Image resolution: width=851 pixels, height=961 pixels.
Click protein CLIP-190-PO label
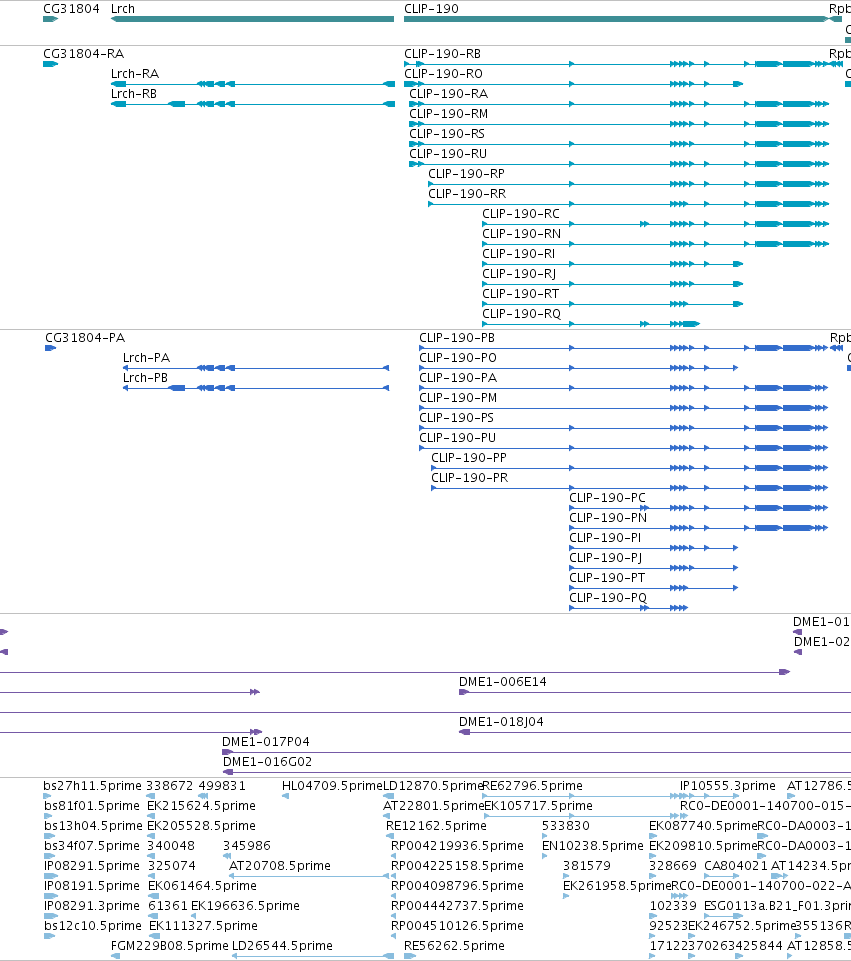click(458, 358)
